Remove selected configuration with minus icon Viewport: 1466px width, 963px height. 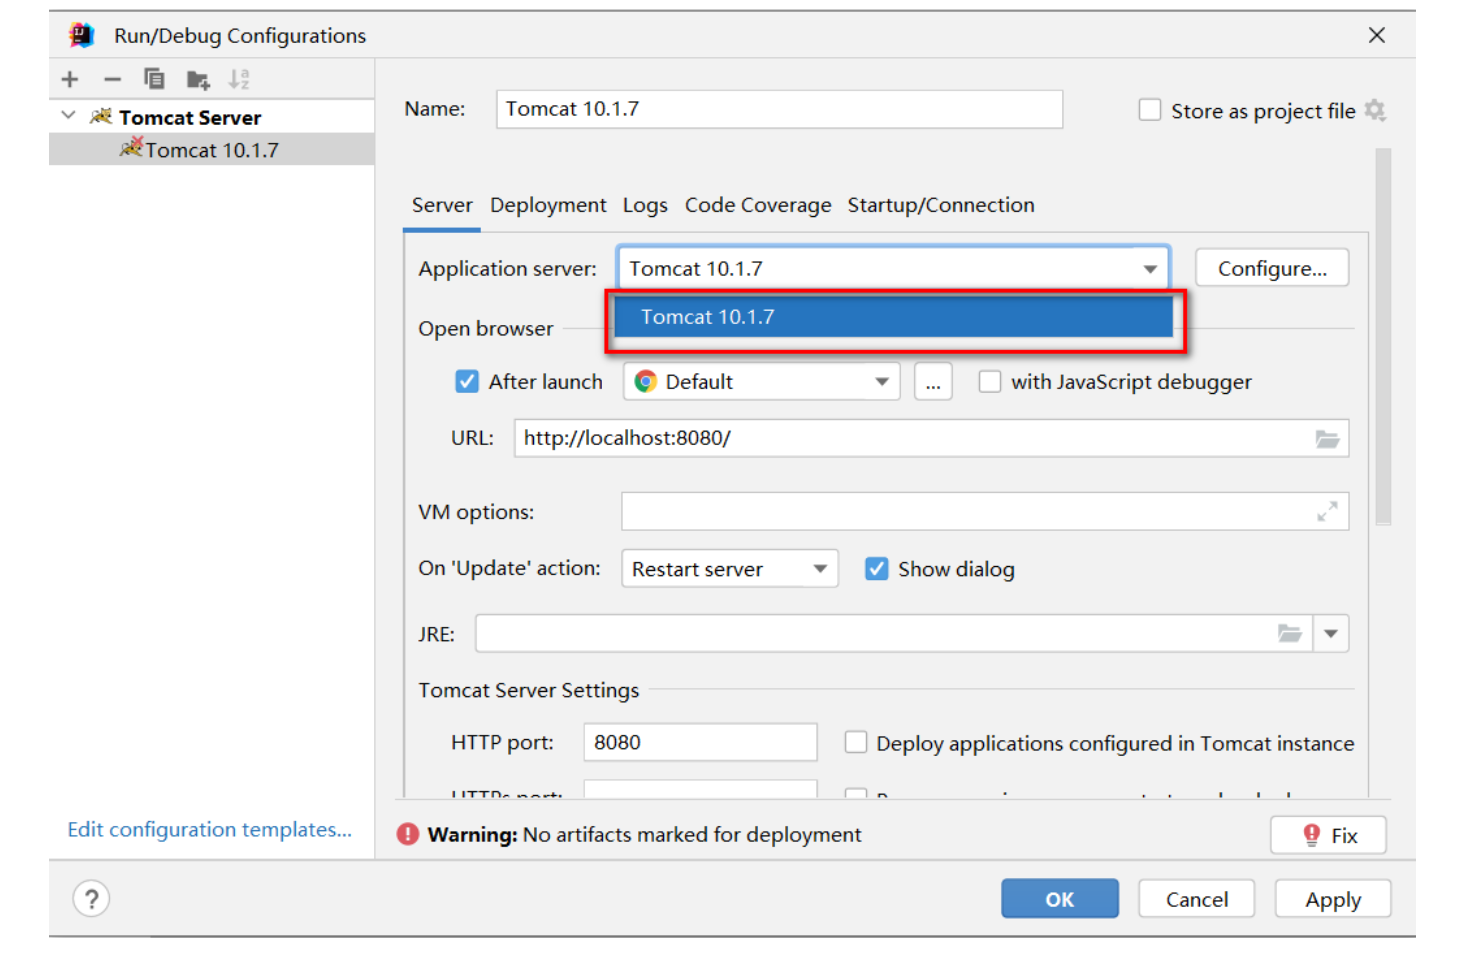112,79
